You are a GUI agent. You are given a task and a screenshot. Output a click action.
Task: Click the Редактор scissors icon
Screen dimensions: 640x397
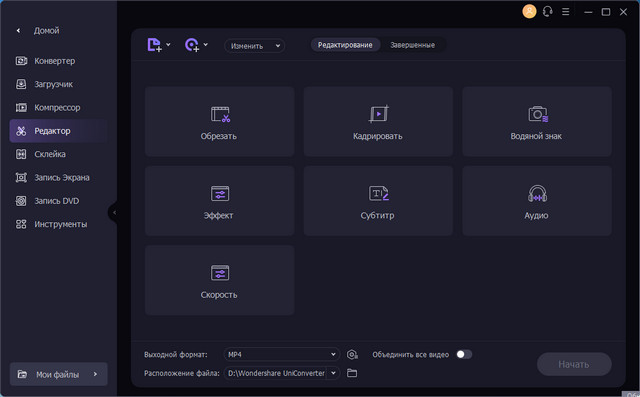[x=21, y=131]
